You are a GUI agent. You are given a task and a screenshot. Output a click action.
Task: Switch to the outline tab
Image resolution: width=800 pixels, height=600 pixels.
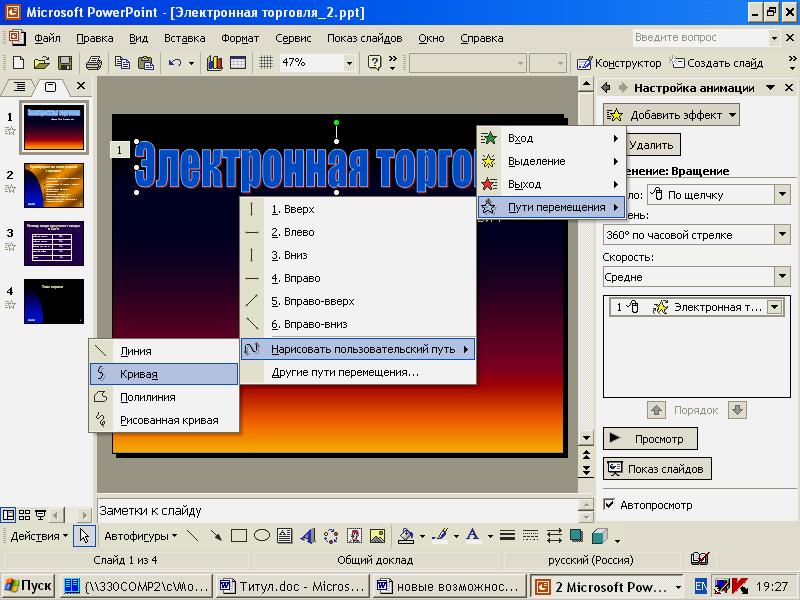[19, 87]
